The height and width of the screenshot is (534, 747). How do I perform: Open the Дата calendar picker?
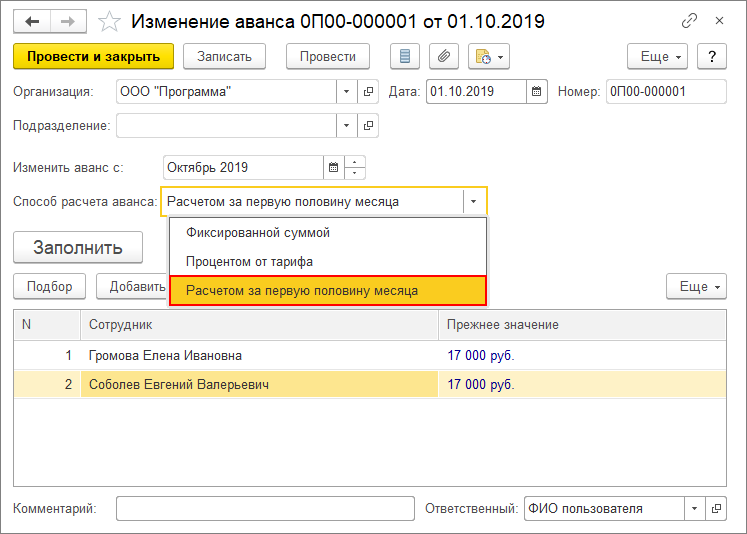tap(536, 91)
